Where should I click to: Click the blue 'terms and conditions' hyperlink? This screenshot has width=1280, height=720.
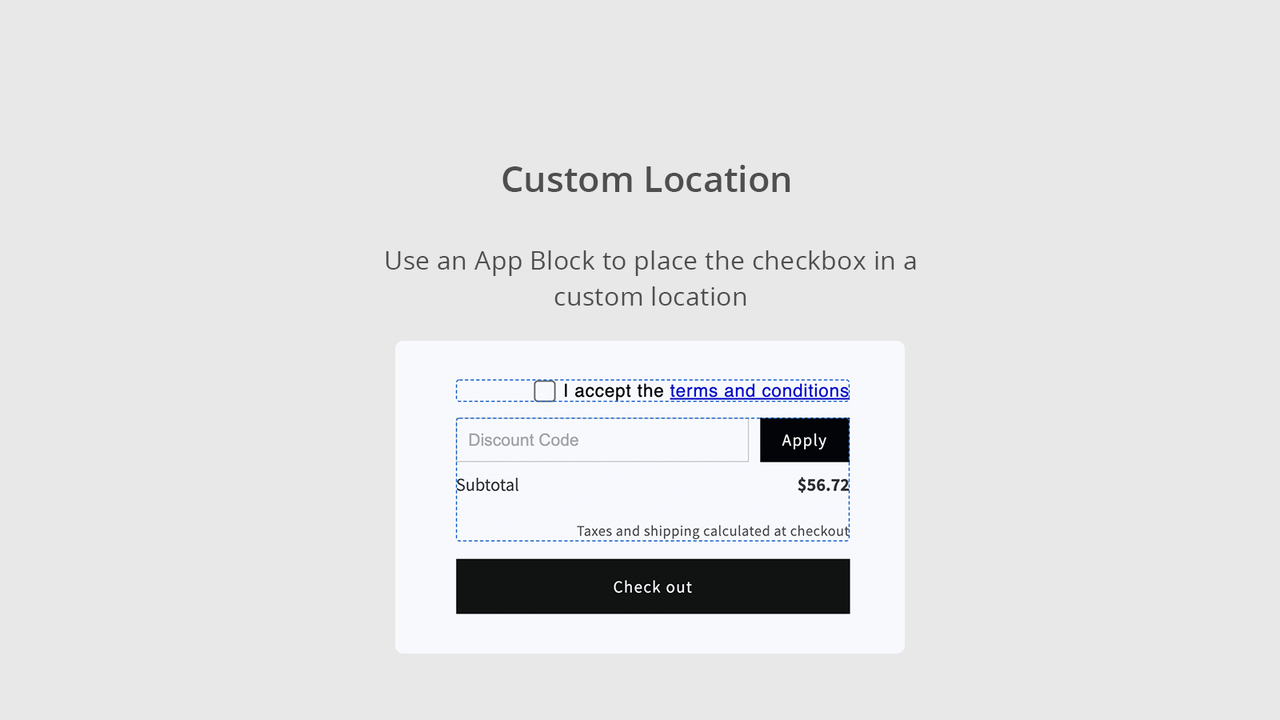(759, 391)
